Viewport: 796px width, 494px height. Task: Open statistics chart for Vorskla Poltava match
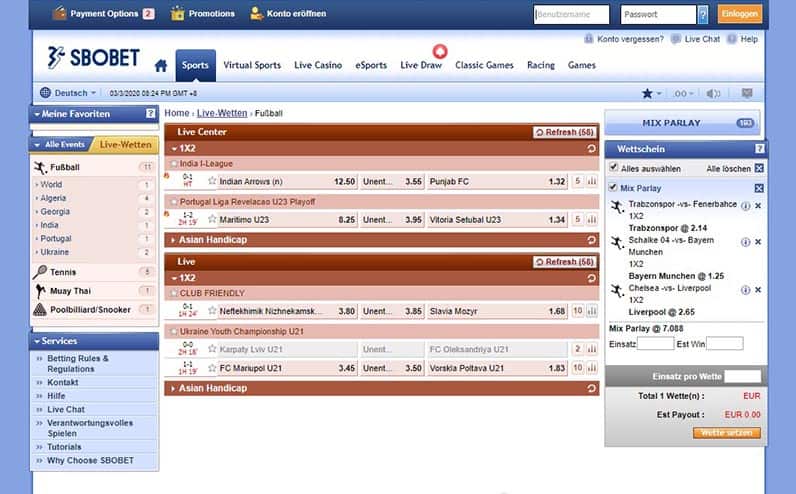(592, 368)
